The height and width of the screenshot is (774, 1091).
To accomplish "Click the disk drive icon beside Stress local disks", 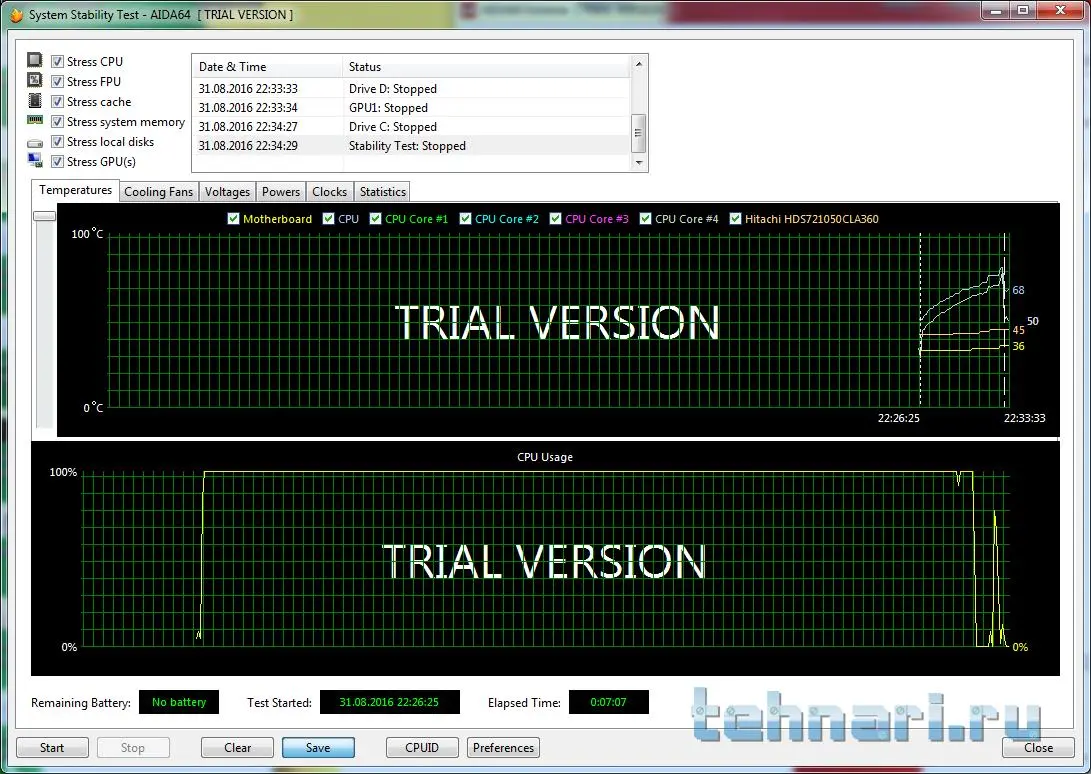I will [x=35, y=143].
